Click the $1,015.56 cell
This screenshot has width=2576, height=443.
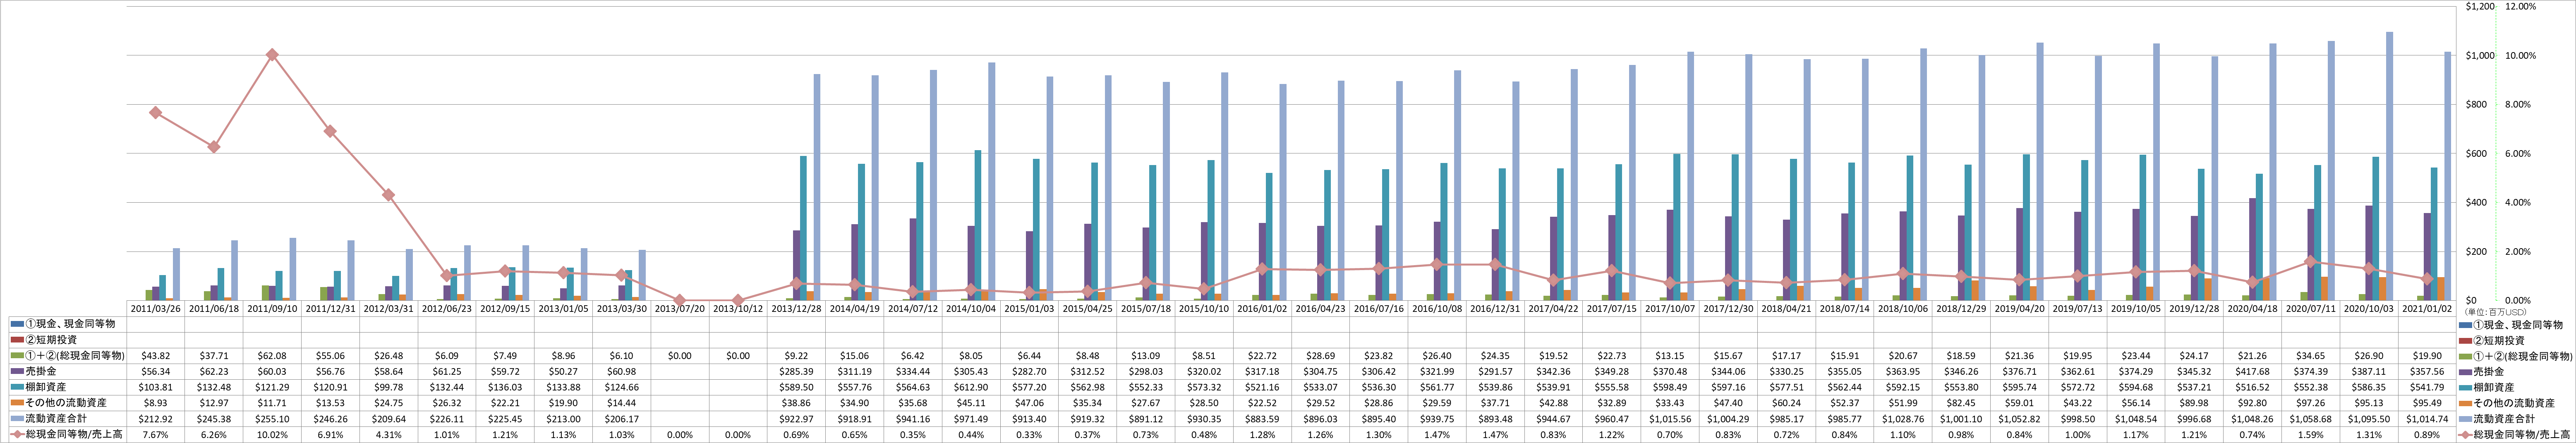pos(1670,418)
